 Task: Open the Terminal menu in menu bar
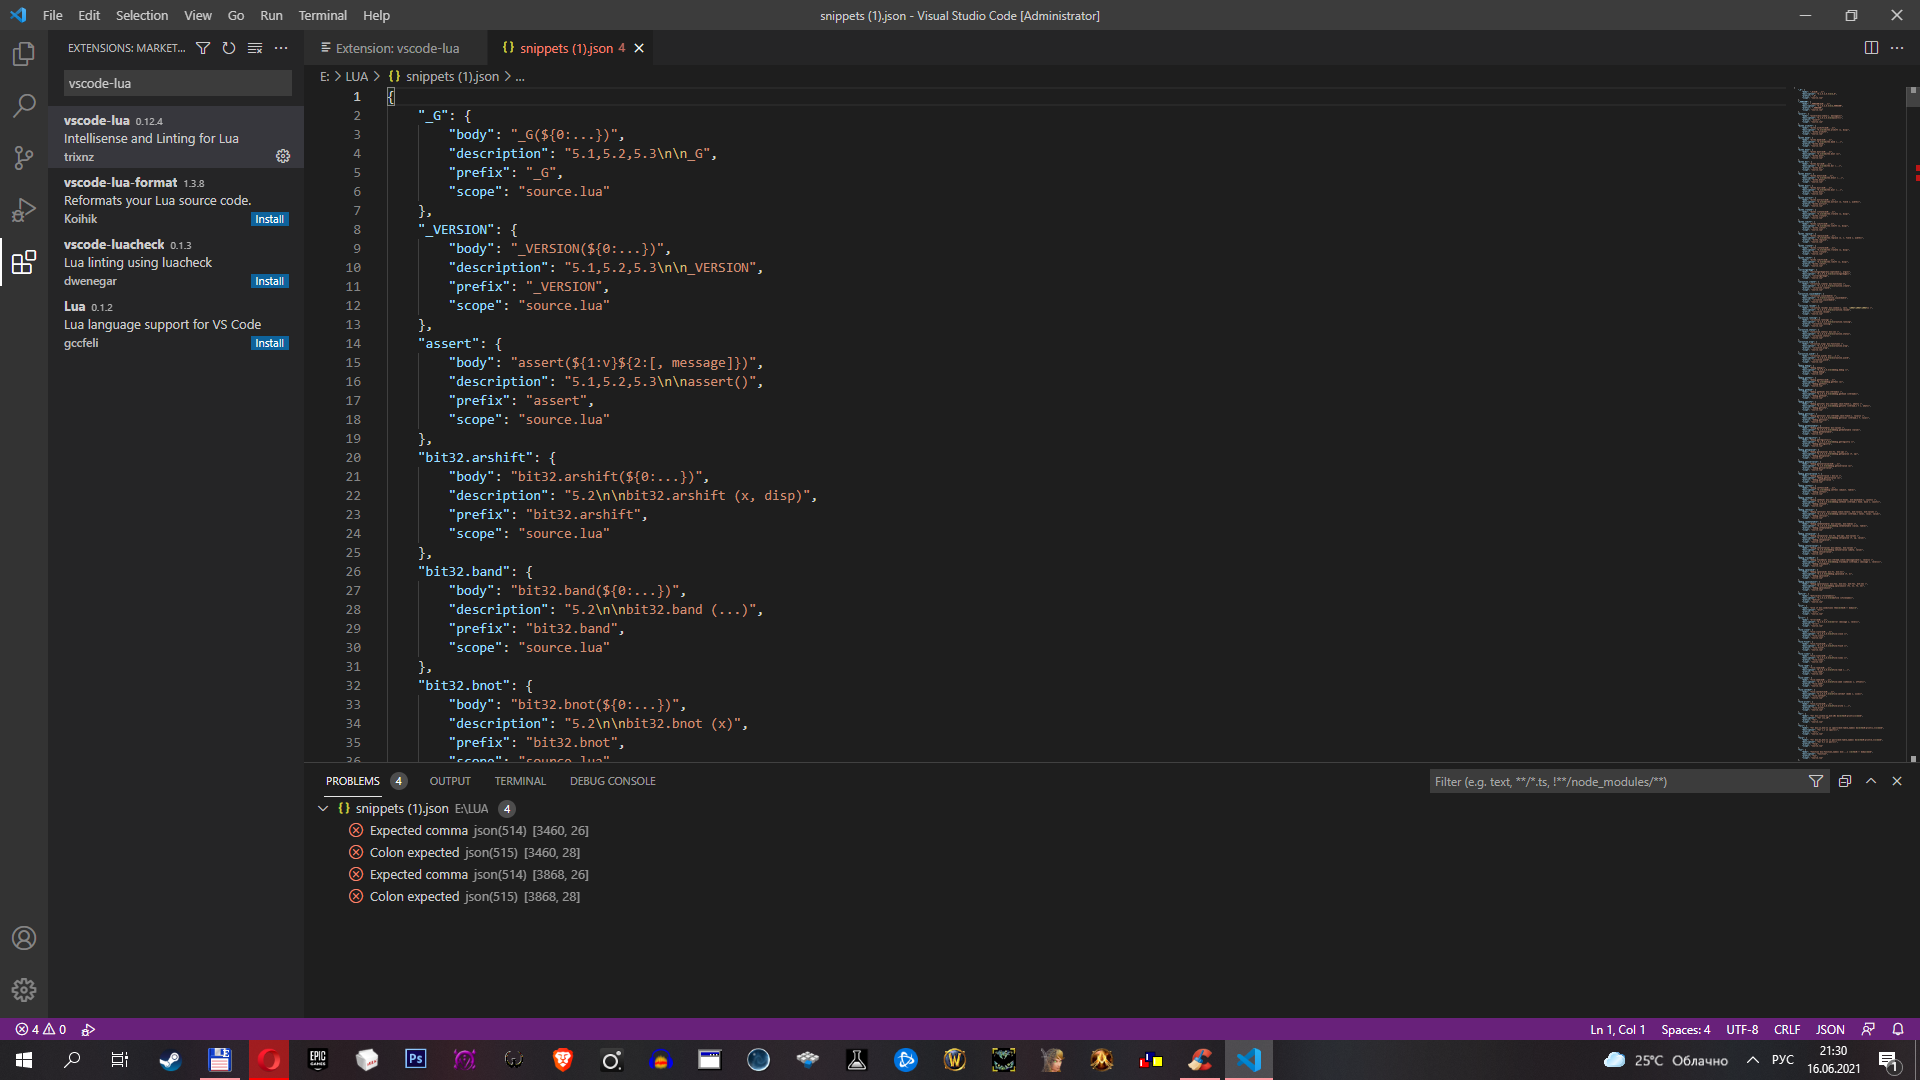(322, 15)
